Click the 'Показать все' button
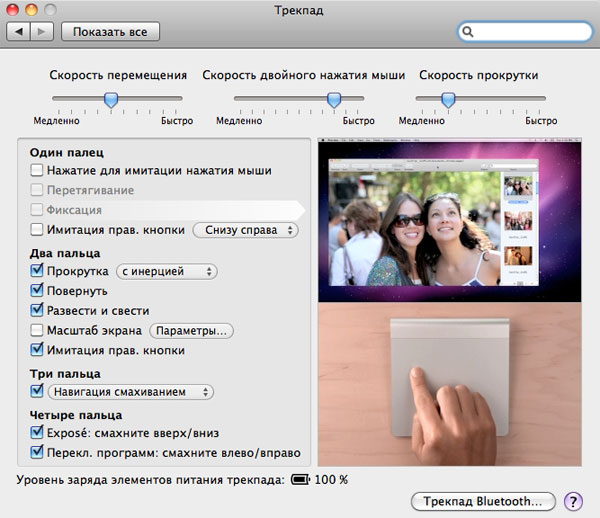Viewport: 600px width, 518px height. click(110, 31)
